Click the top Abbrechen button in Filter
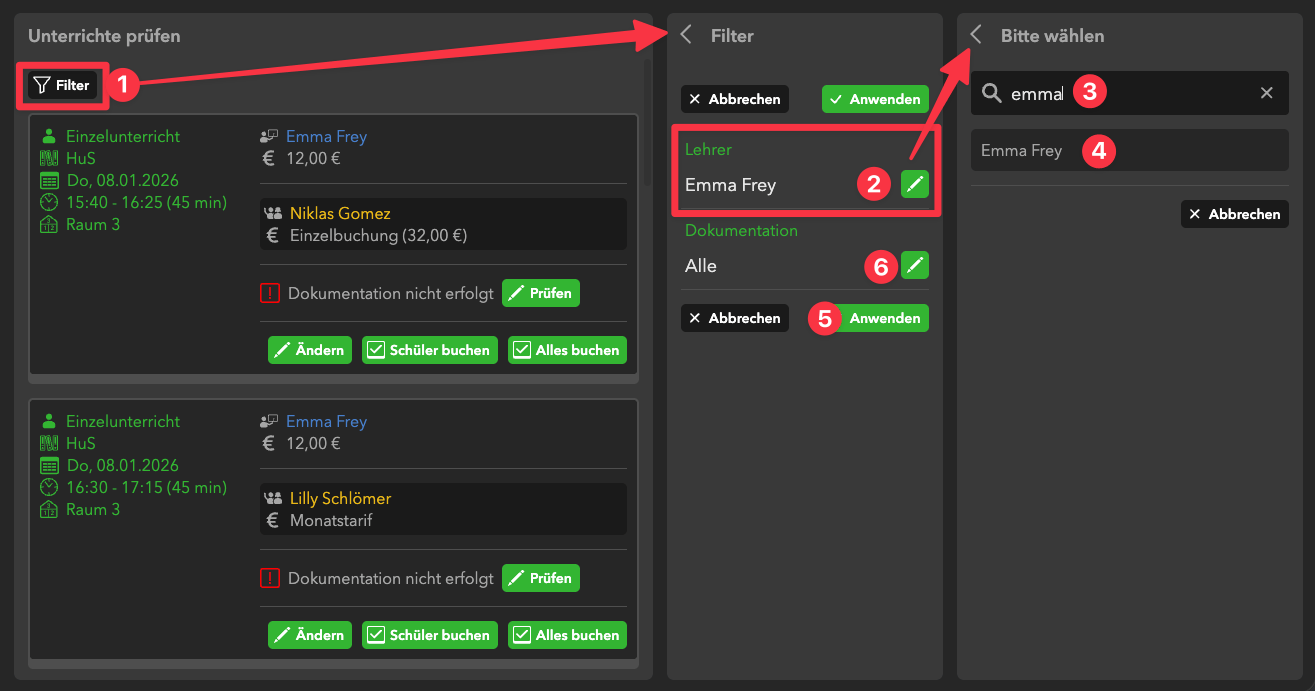The image size is (1315, 691). (735, 99)
